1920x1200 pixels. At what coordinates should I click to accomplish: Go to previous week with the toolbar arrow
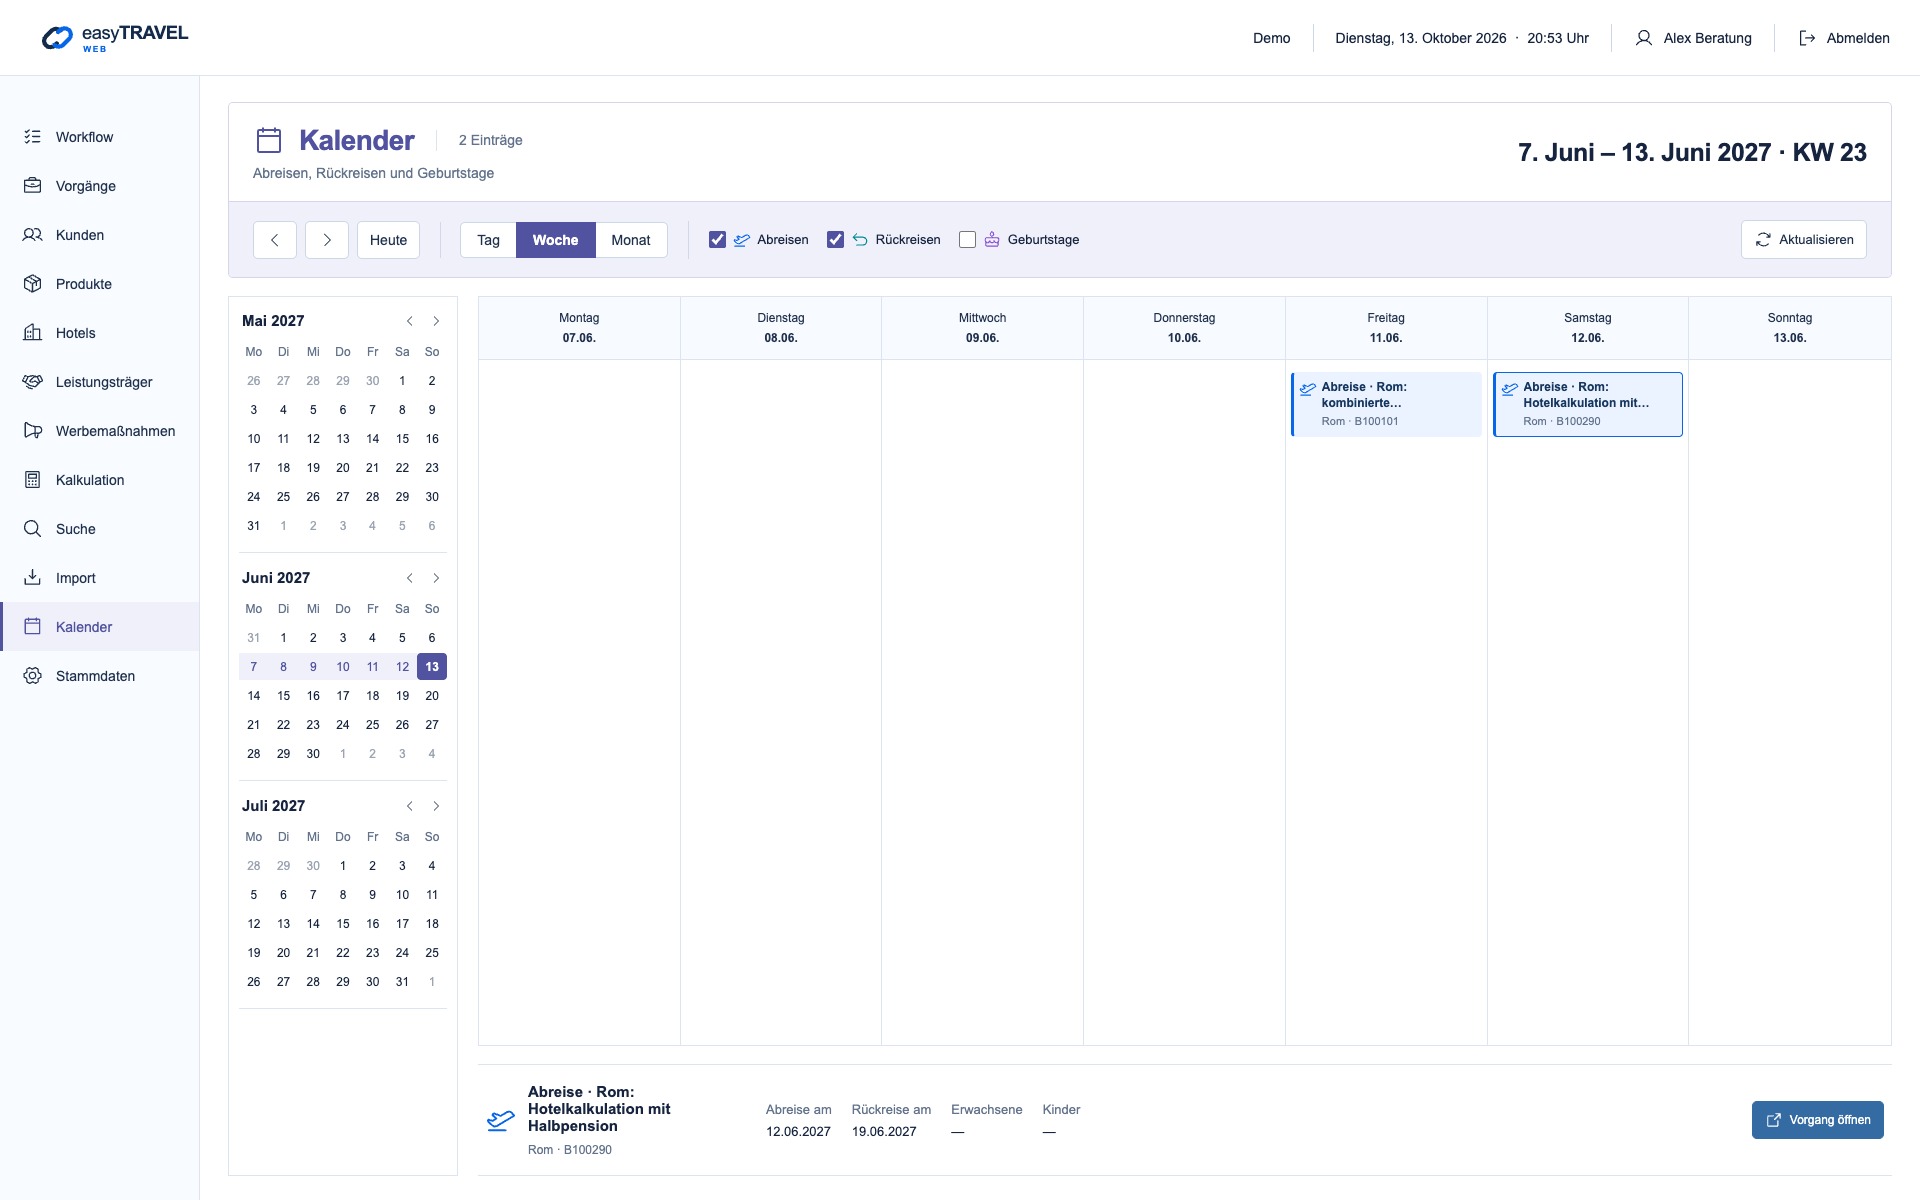point(275,240)
